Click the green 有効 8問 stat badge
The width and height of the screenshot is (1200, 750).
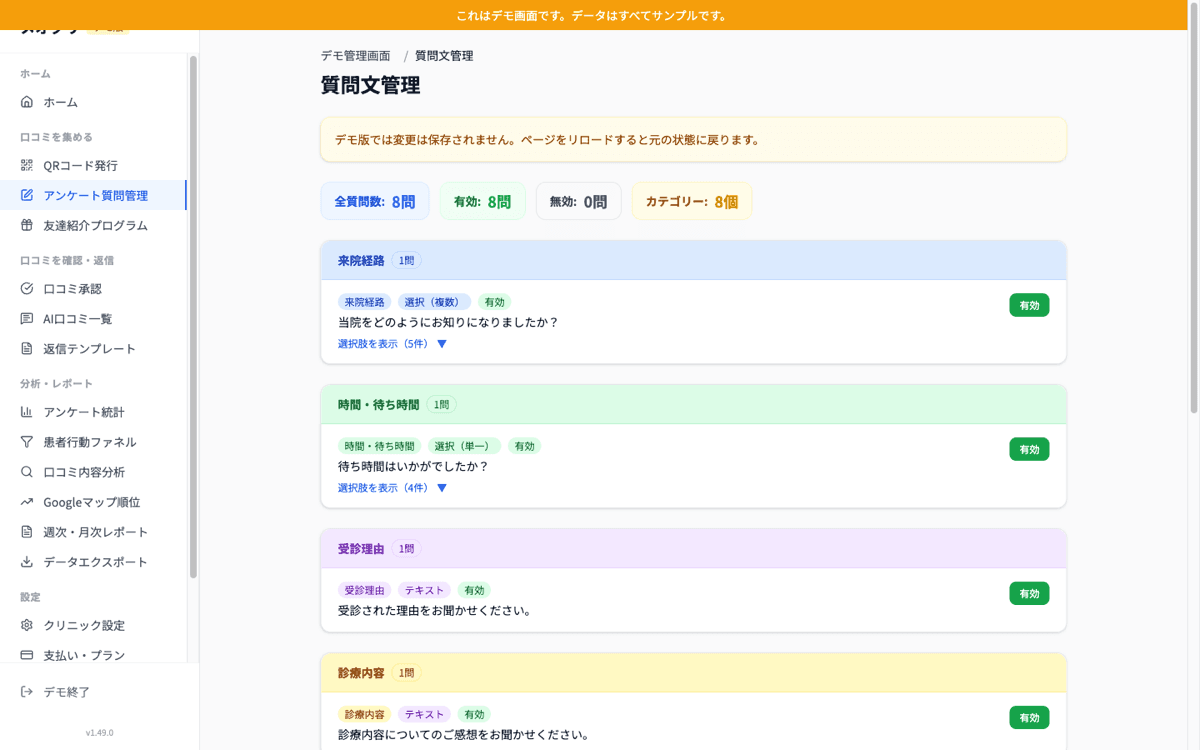pyautogui.click(x=483, y=201)
